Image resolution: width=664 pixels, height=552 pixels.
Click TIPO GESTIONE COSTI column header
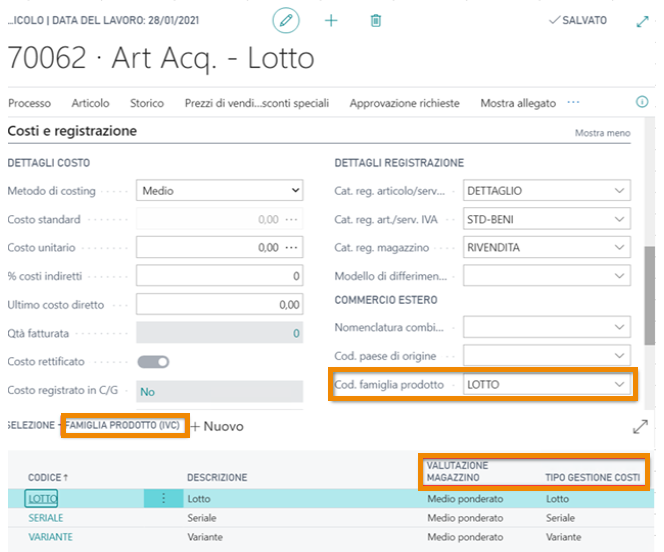pyautogui.click(x=592, y=477)
